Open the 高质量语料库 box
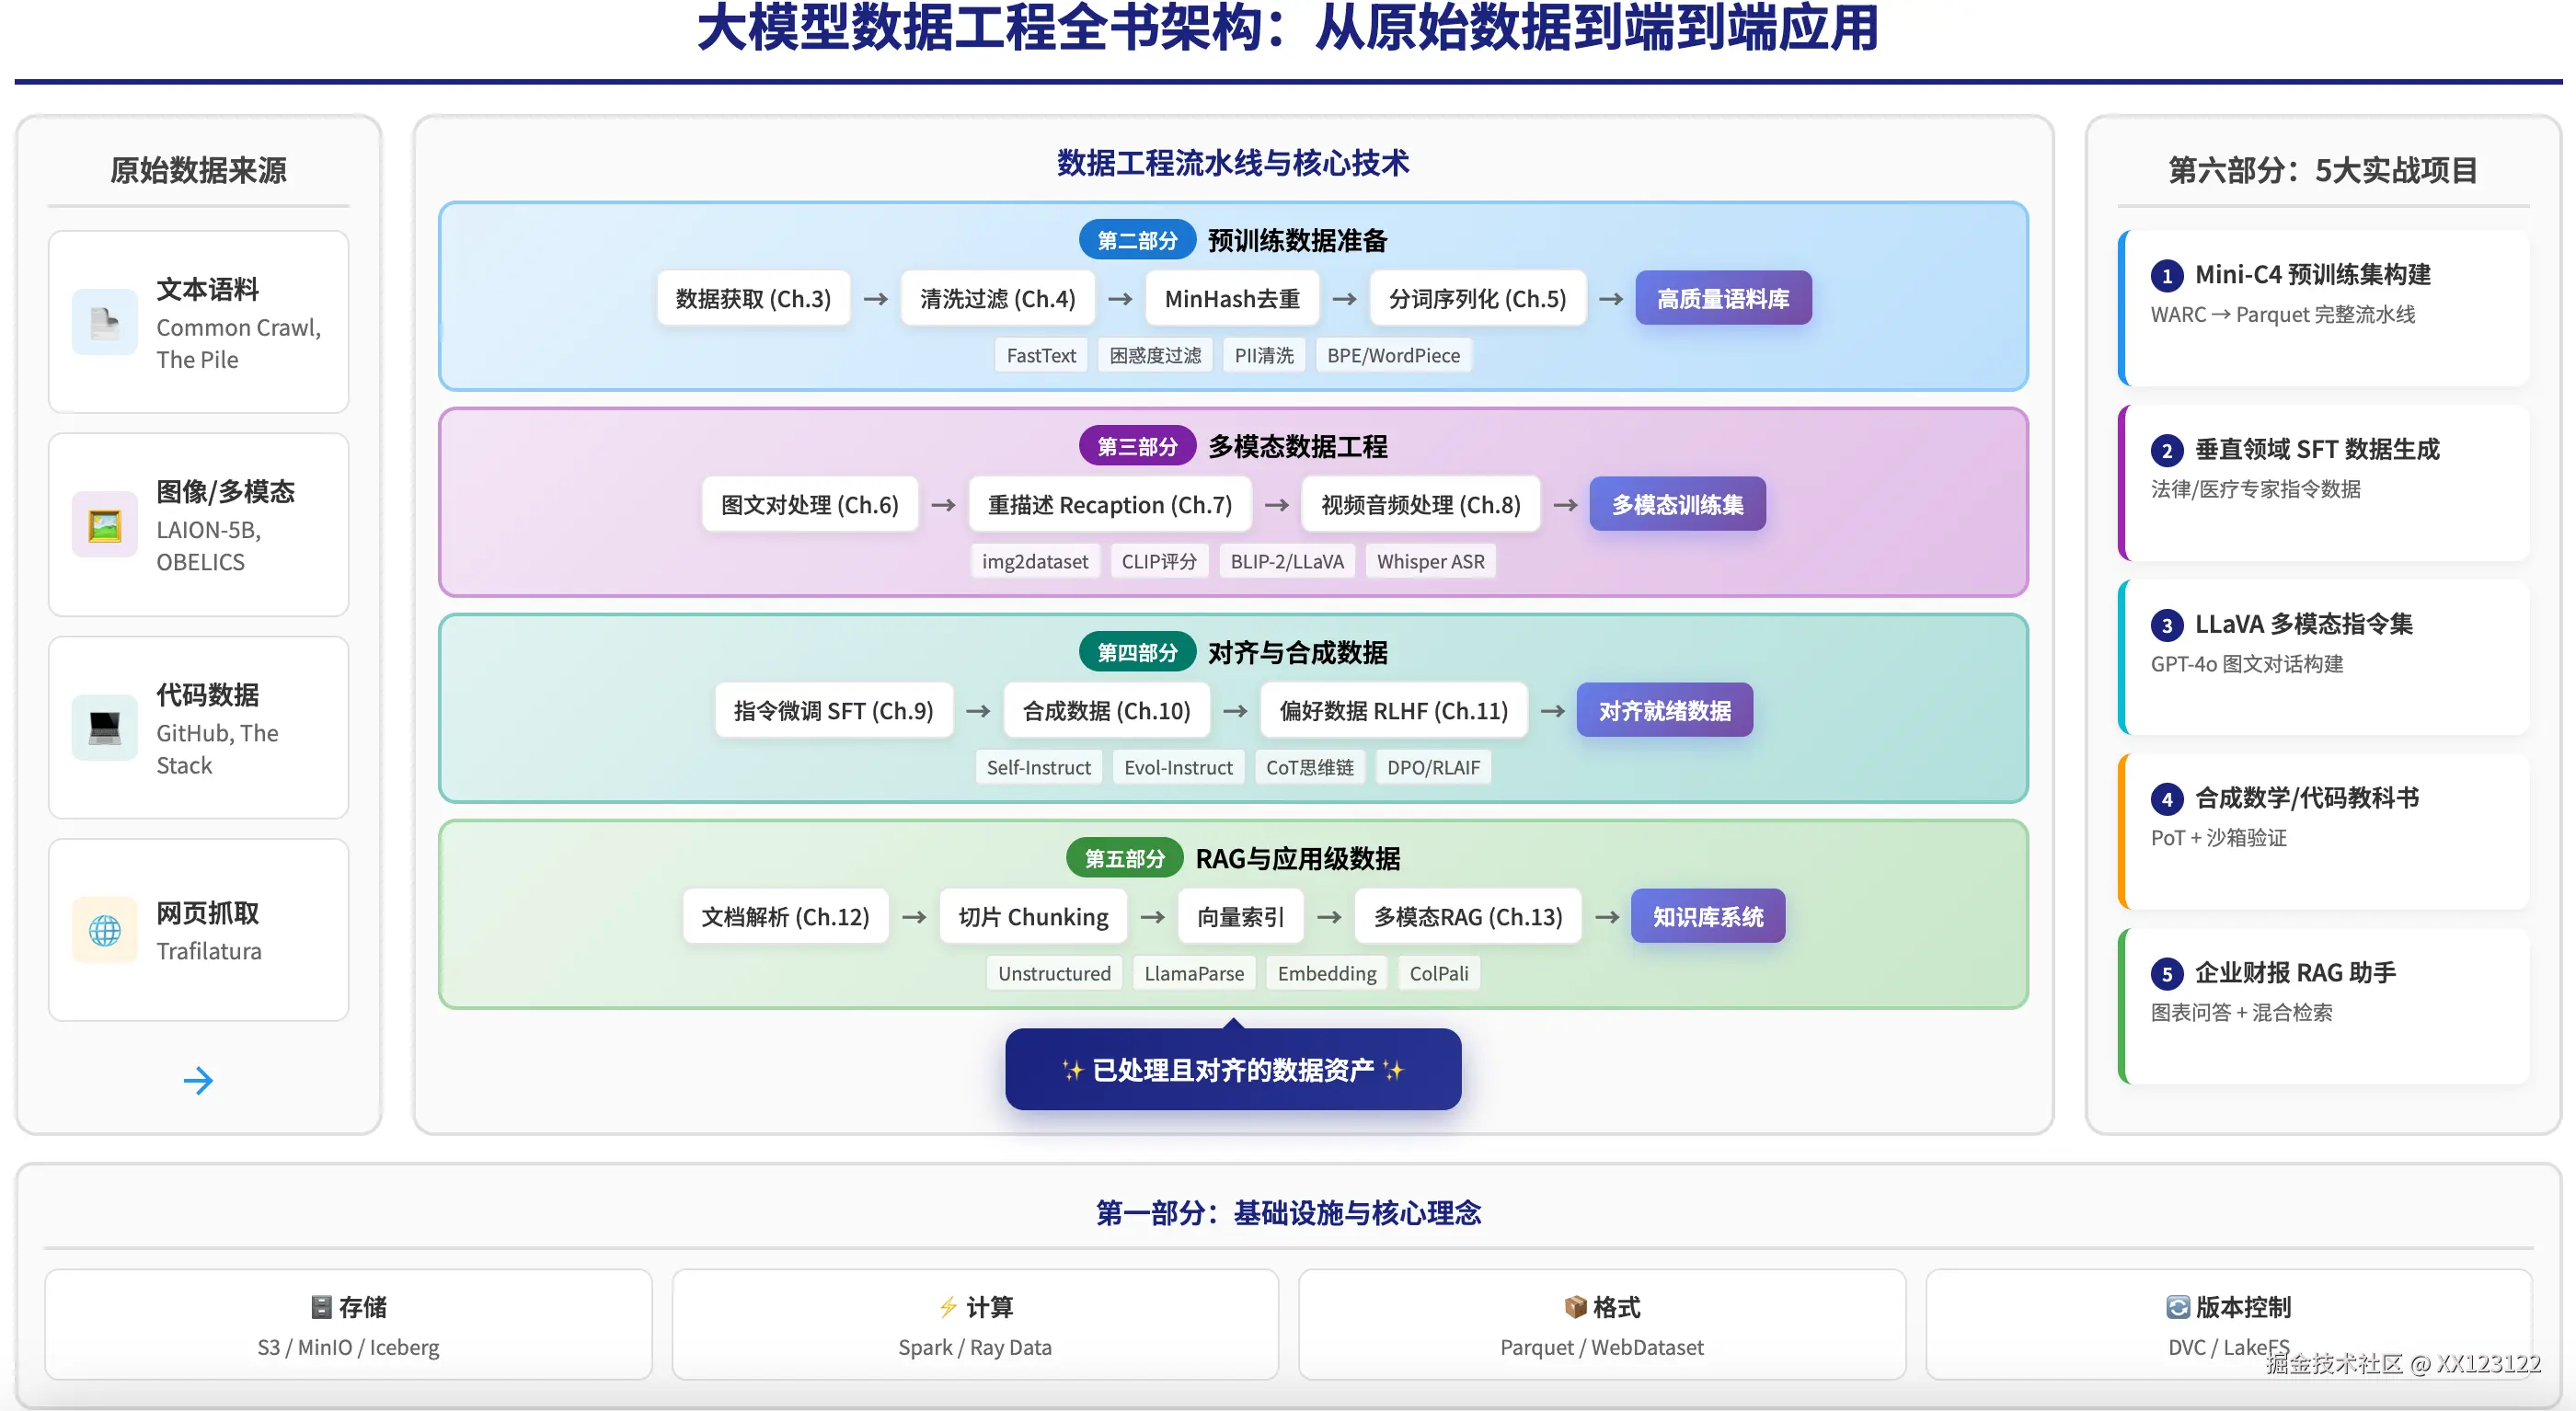Viewport: 2576px width, 1411px height. pyautogui.click(x=1723, y=297)
